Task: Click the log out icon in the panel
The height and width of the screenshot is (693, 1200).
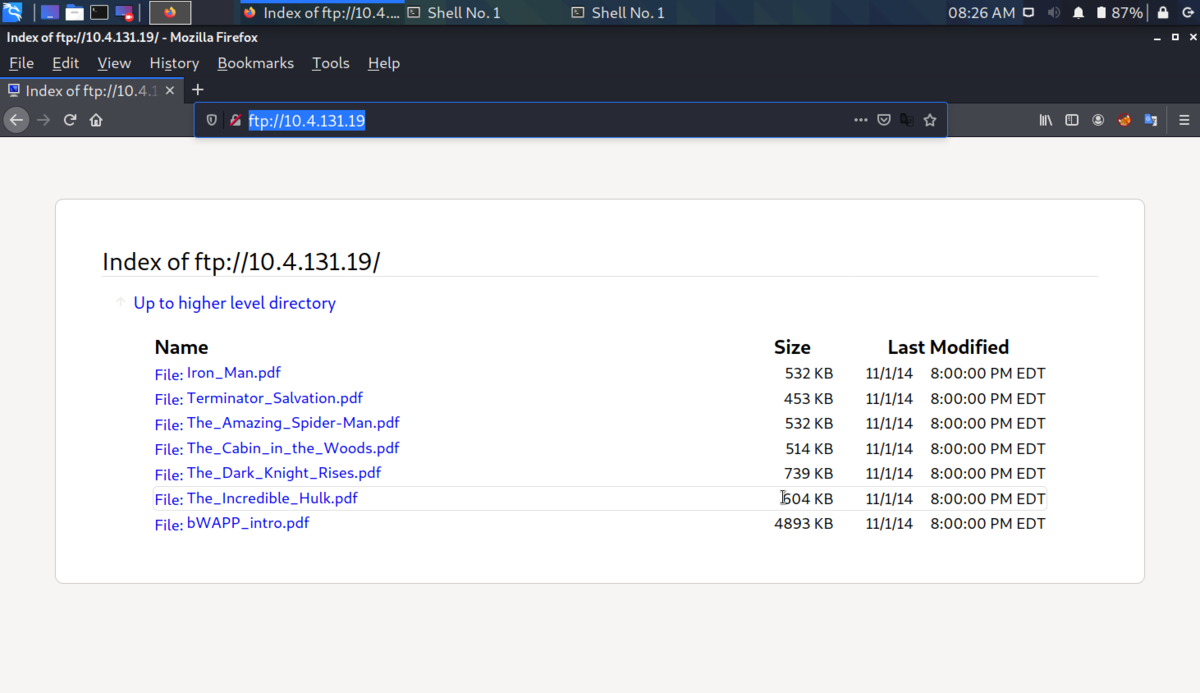Action: [1187, 13]
